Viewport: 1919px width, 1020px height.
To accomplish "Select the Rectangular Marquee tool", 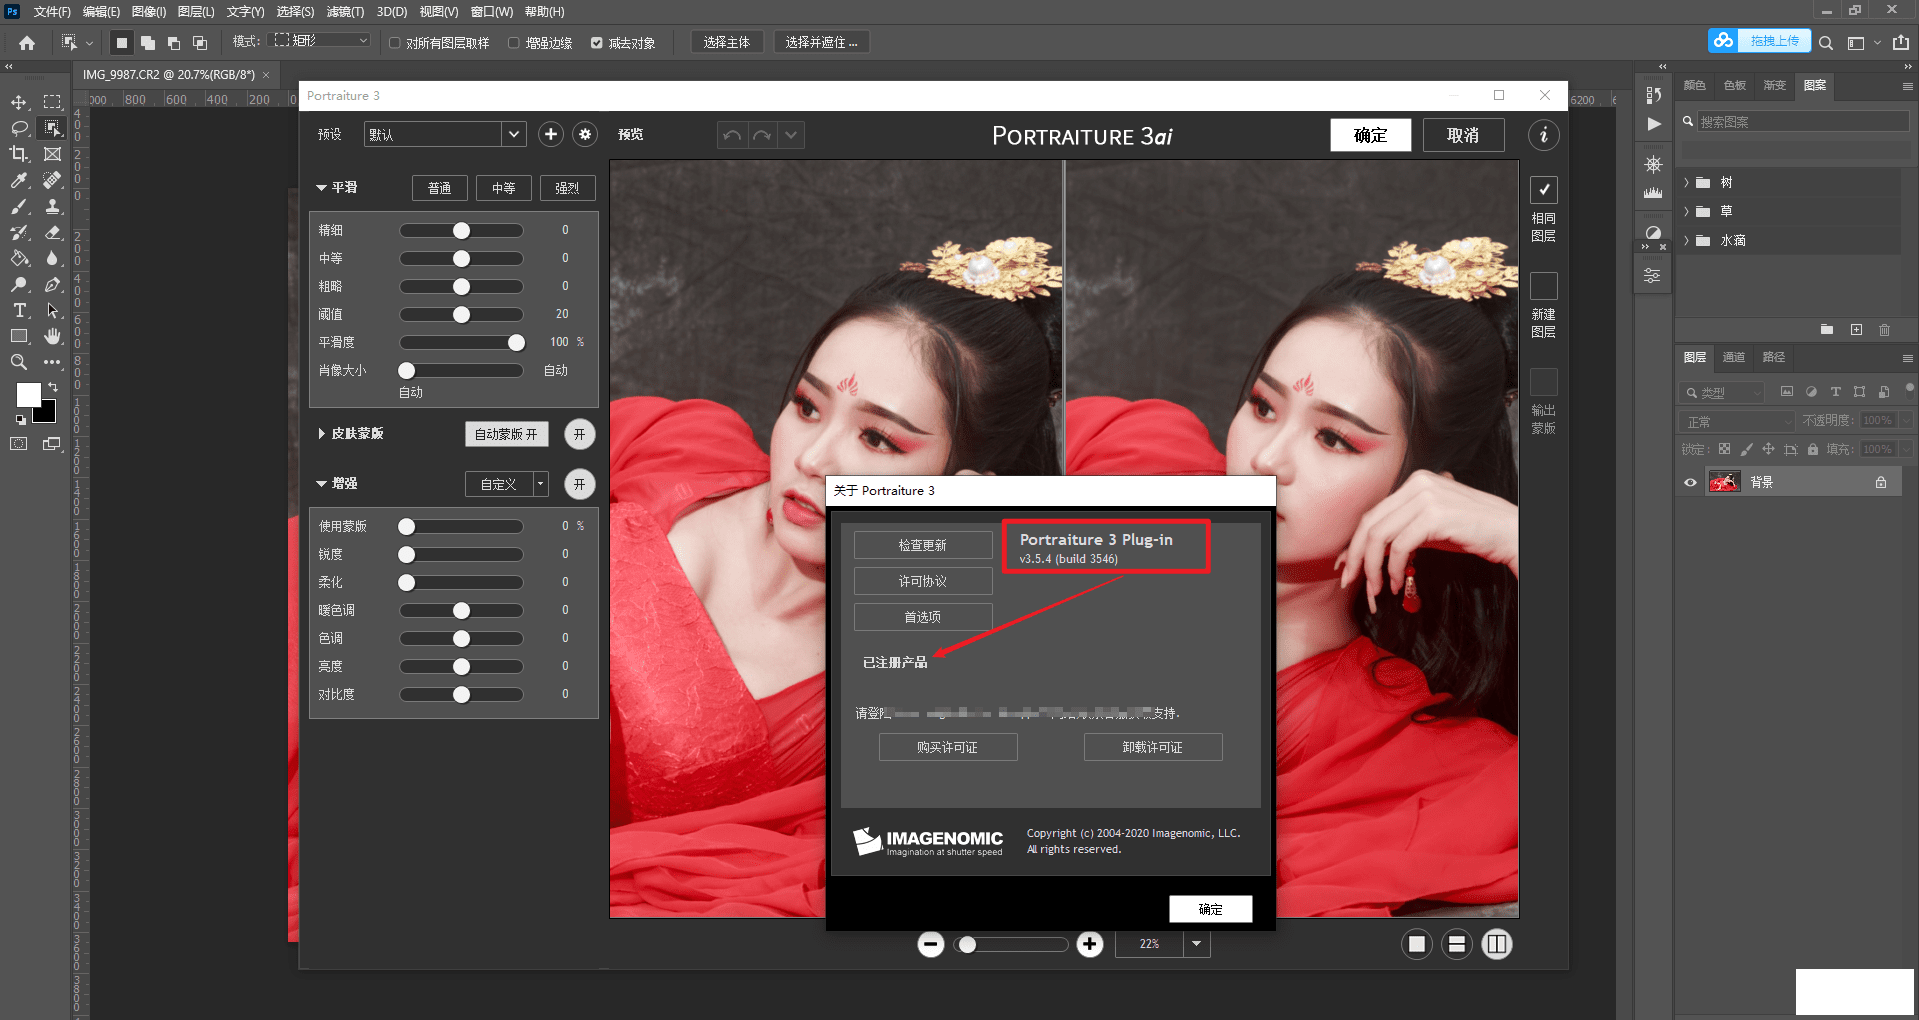I will [52, 102].
